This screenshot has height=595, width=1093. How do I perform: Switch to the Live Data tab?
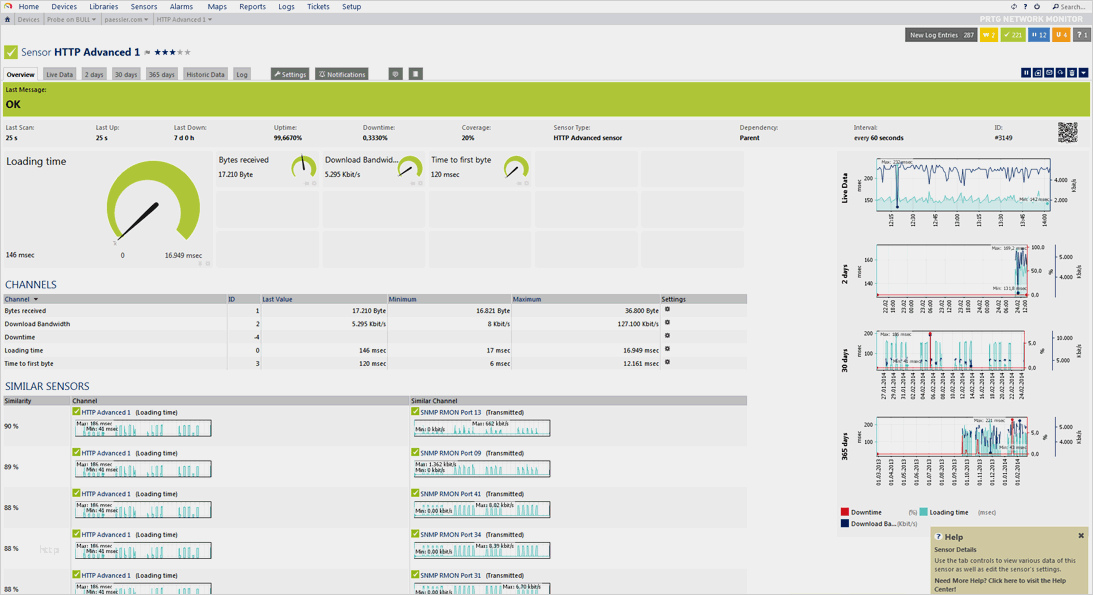59,75
